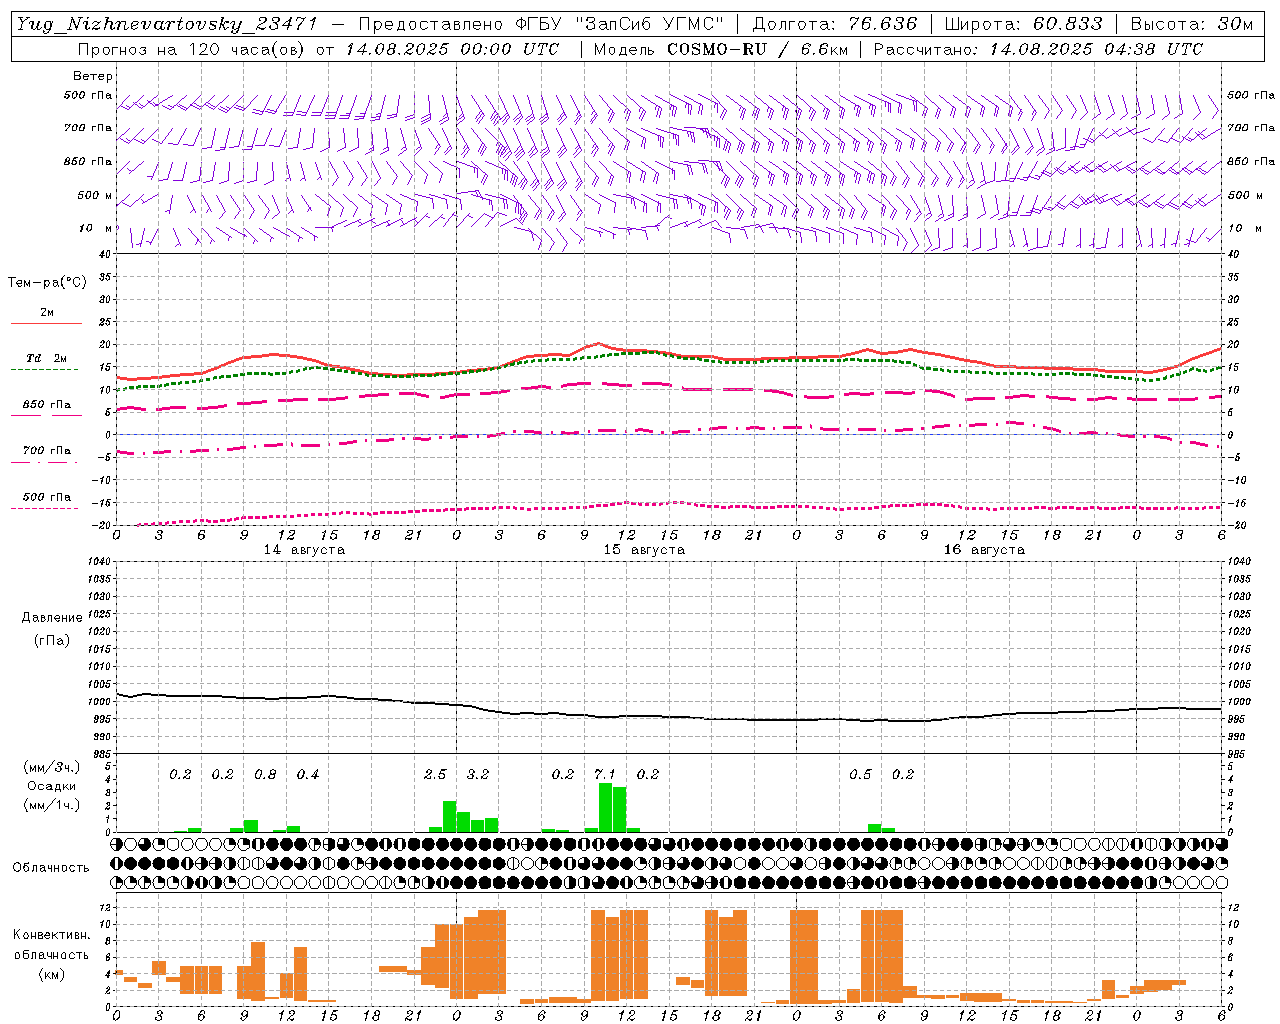This screenshot has width=1280, height=1024.
Task: Click the Высота: 30м value
Action: tap(1191, 24)
